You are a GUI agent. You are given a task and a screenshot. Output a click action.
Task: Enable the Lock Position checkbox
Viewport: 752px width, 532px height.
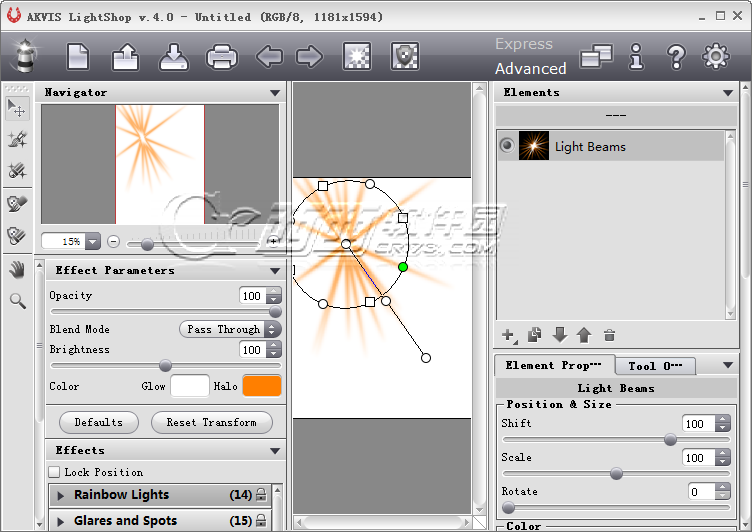tap(54, 472)
